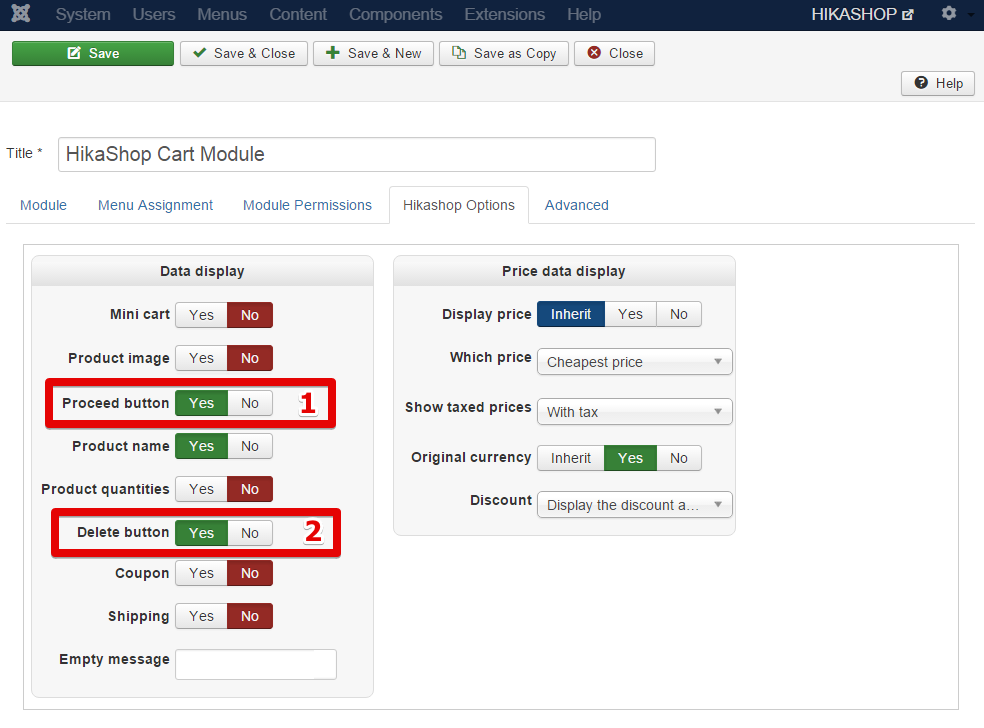Image resolution: width=984 pixels, height=728 pixels.
Task: Open the Help menu in top bar
Action: (x=584, y=14)
